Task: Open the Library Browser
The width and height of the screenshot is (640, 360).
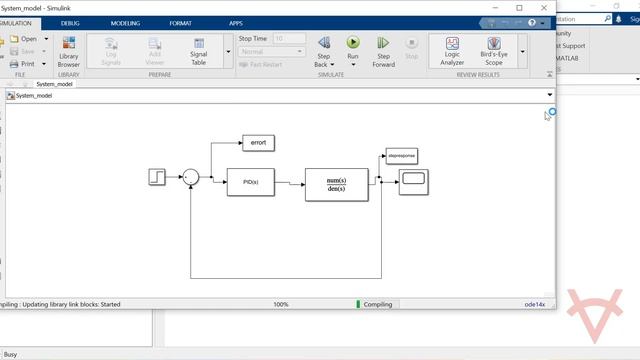Action: (69, 52)
